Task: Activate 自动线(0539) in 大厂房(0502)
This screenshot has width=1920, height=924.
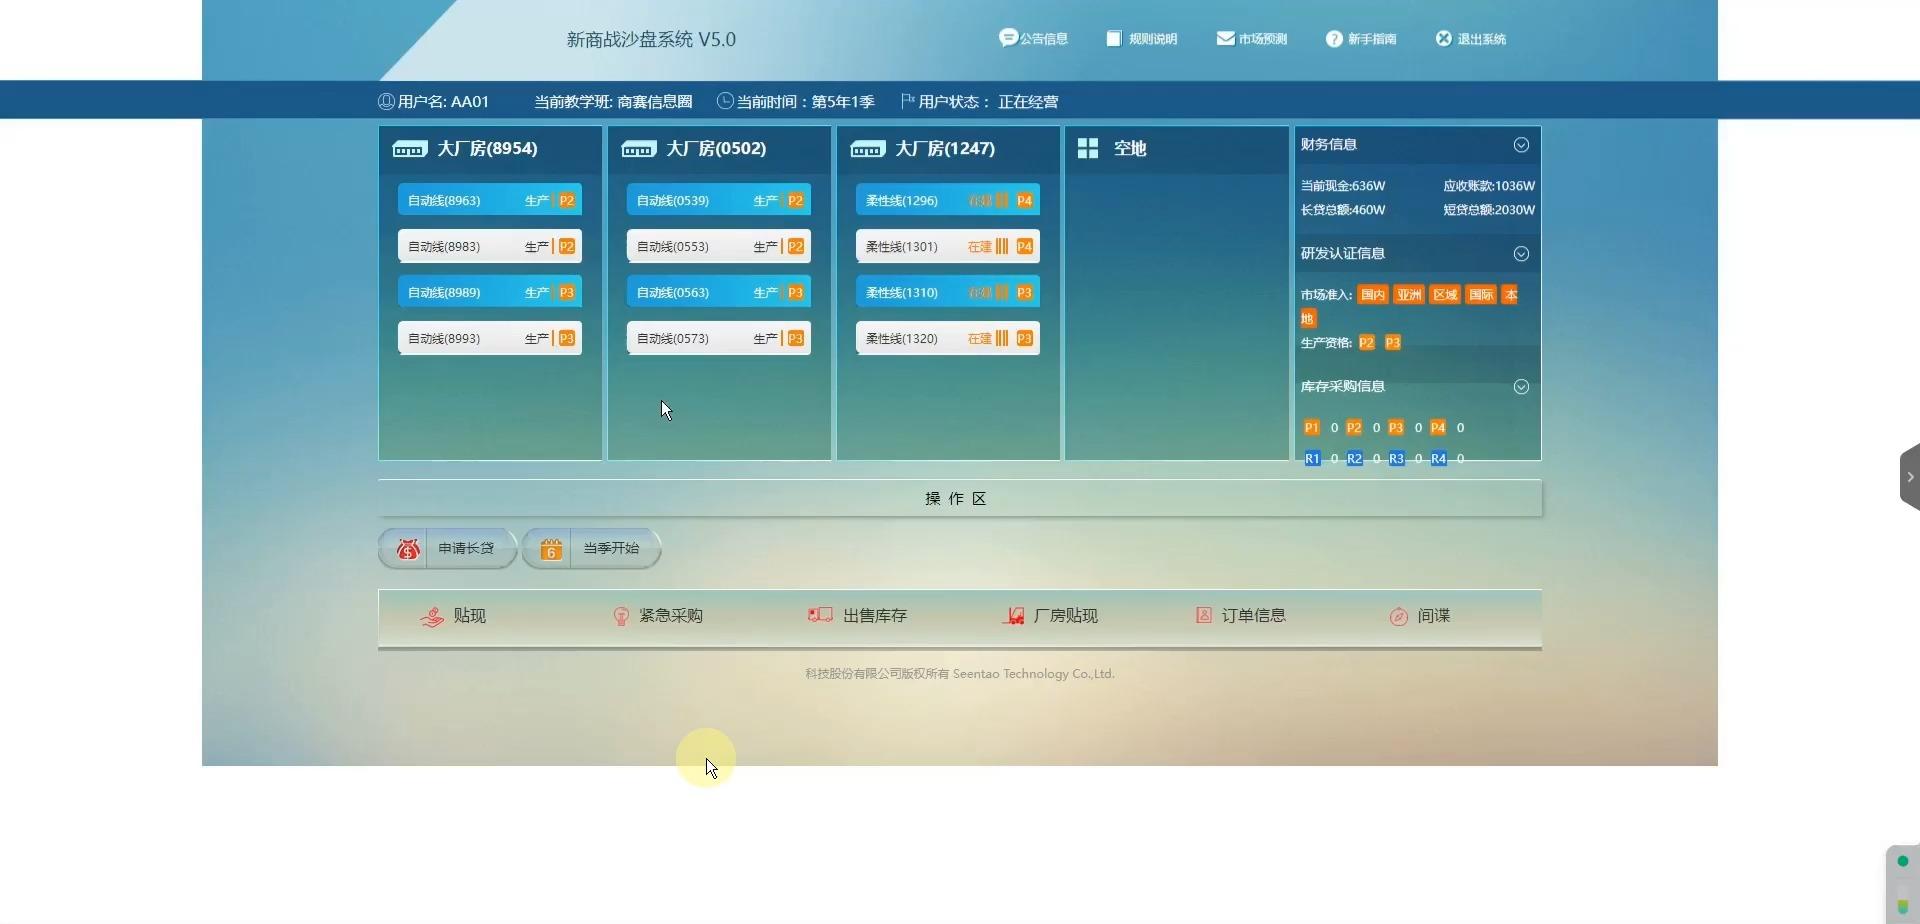Action: point(718,200)
